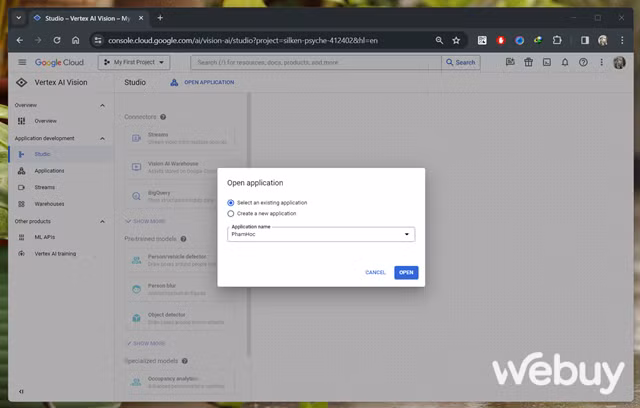Open Applications in sidebar
Viewport: 640px width, 408px height.
pyautogui.click(x=60, y=171)
